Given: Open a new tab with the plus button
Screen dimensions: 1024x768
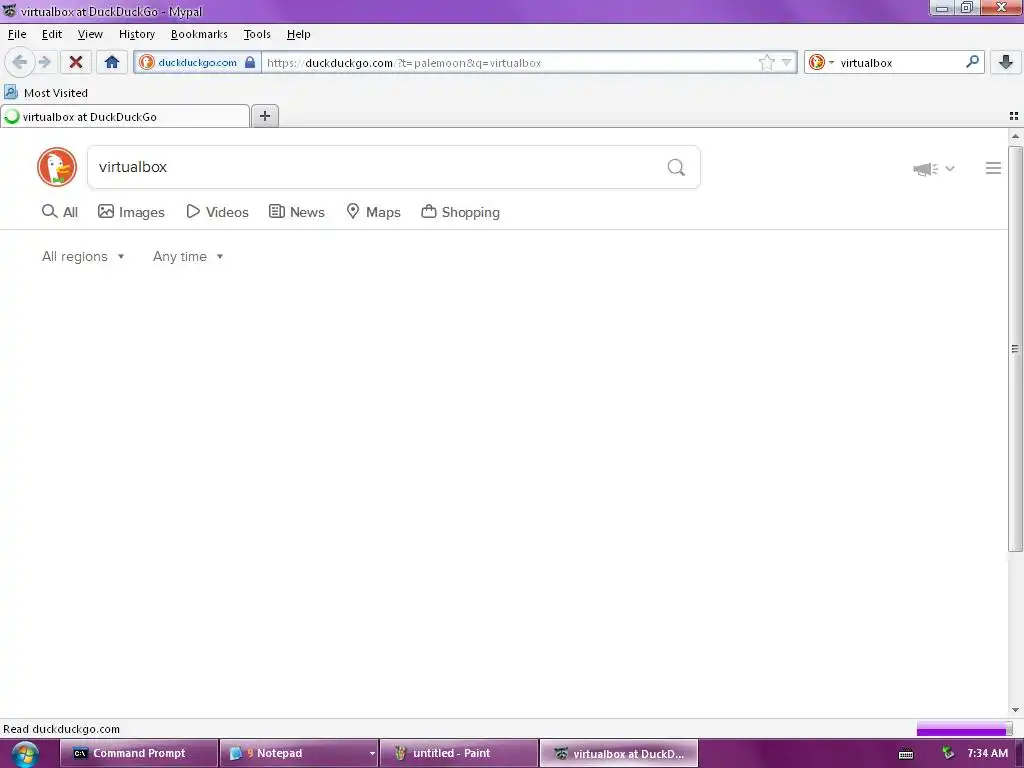Looking at the screenshot, I should 265,116.
